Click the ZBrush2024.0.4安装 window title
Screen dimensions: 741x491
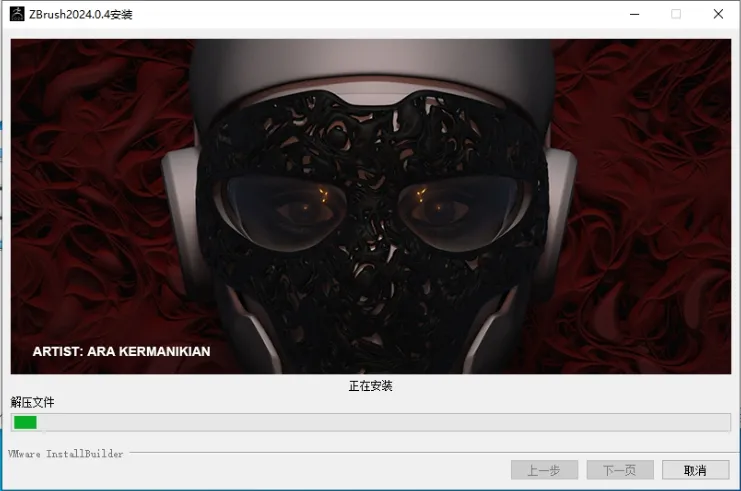81,14
